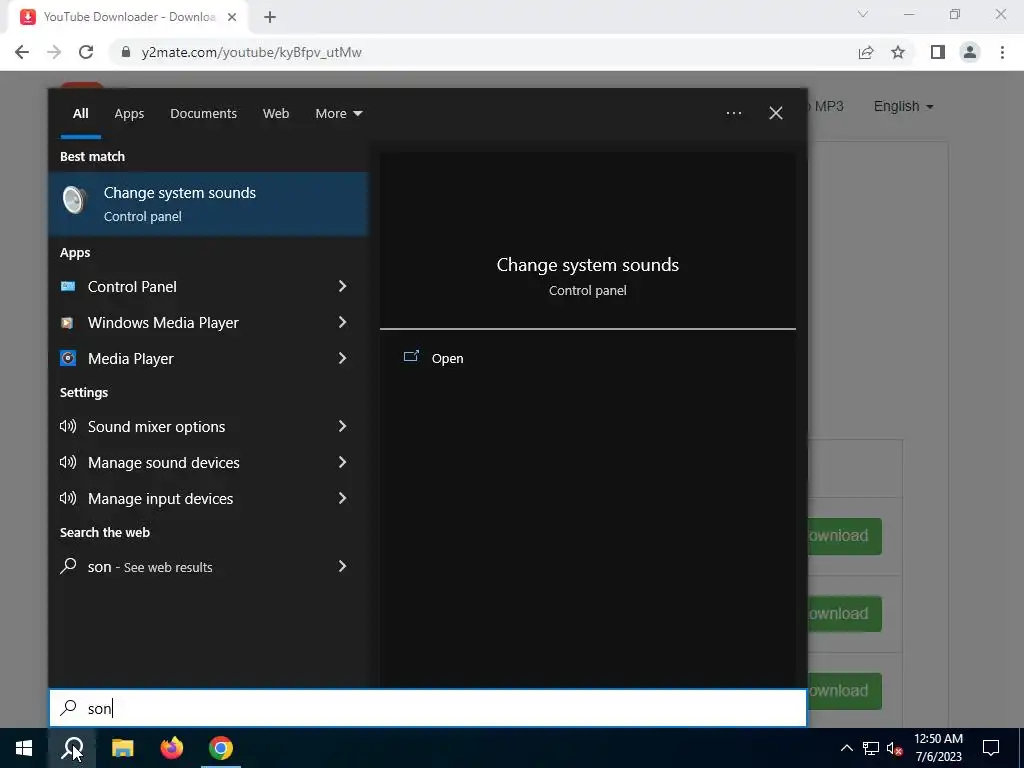Click the Windows Start button
The height and width of the screenshot is (768, 1024).
tap(24, 748)
